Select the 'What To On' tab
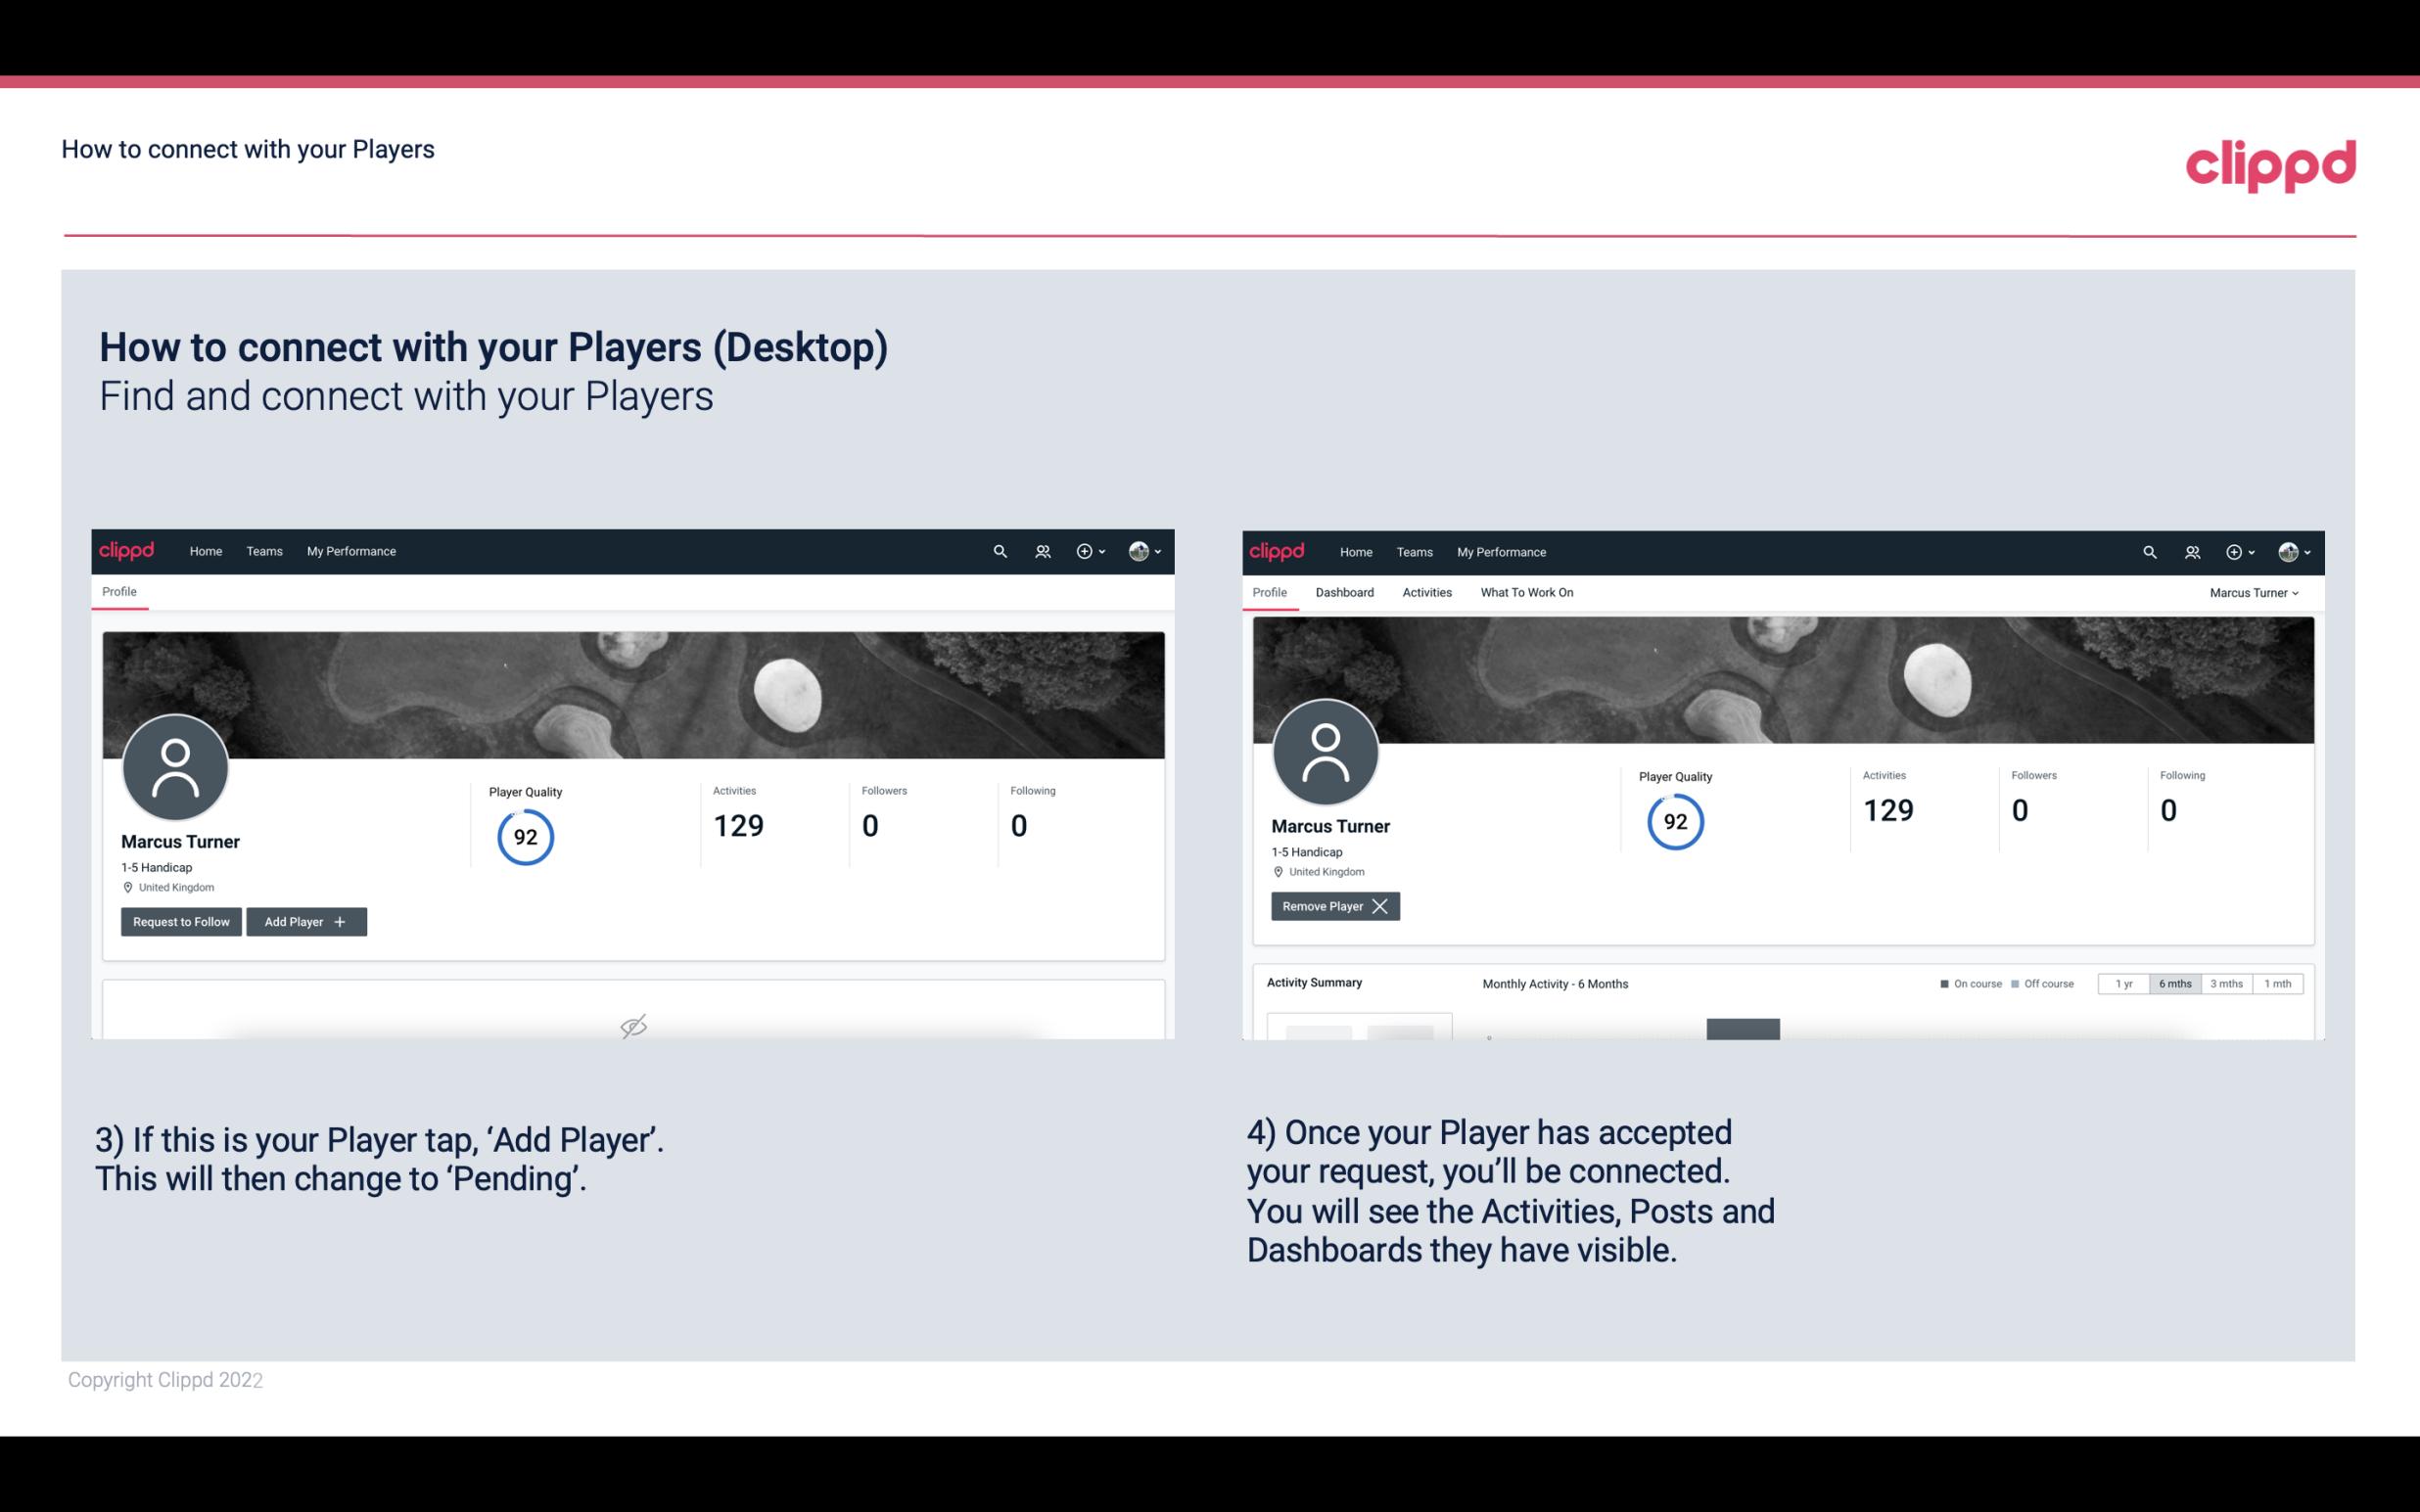 (x=1528, y=592)
